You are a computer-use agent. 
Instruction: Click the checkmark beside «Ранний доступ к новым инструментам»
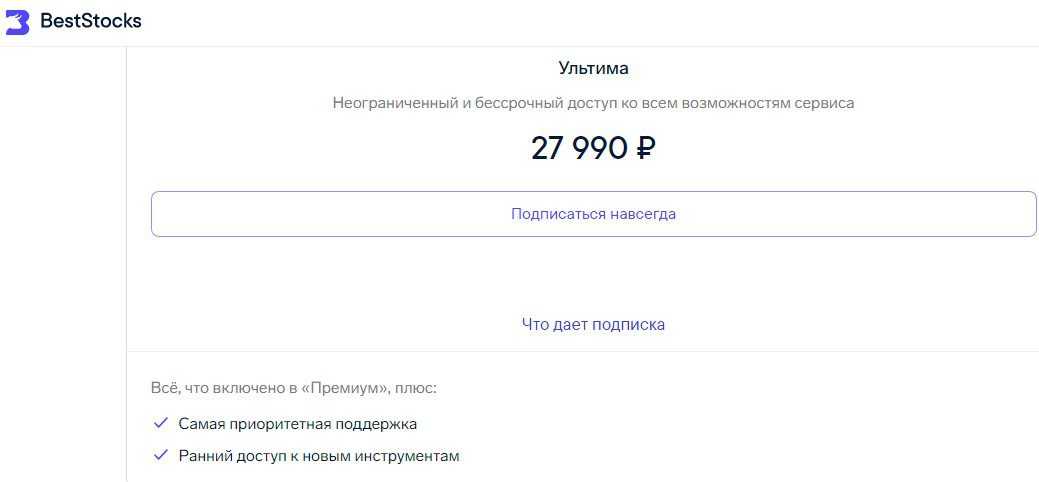[x=160, y=455]
